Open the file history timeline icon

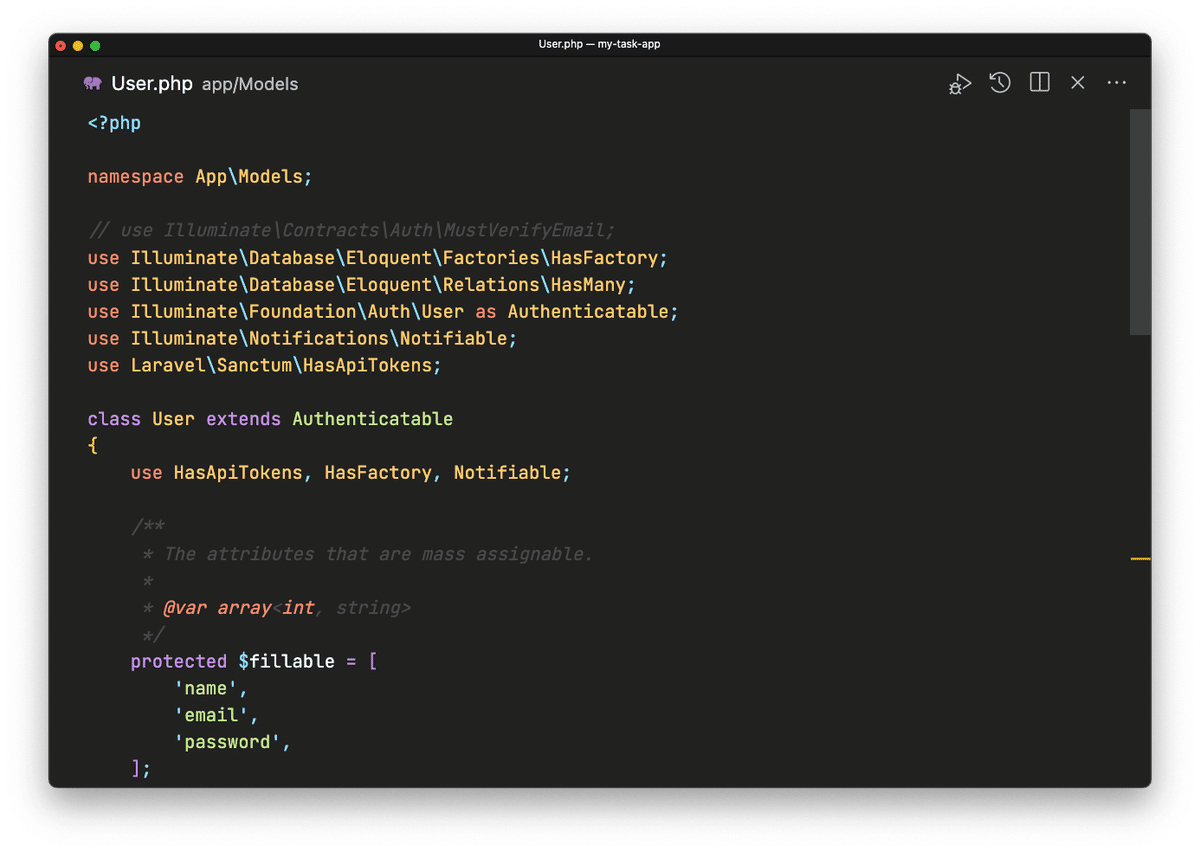(1000, 83)
